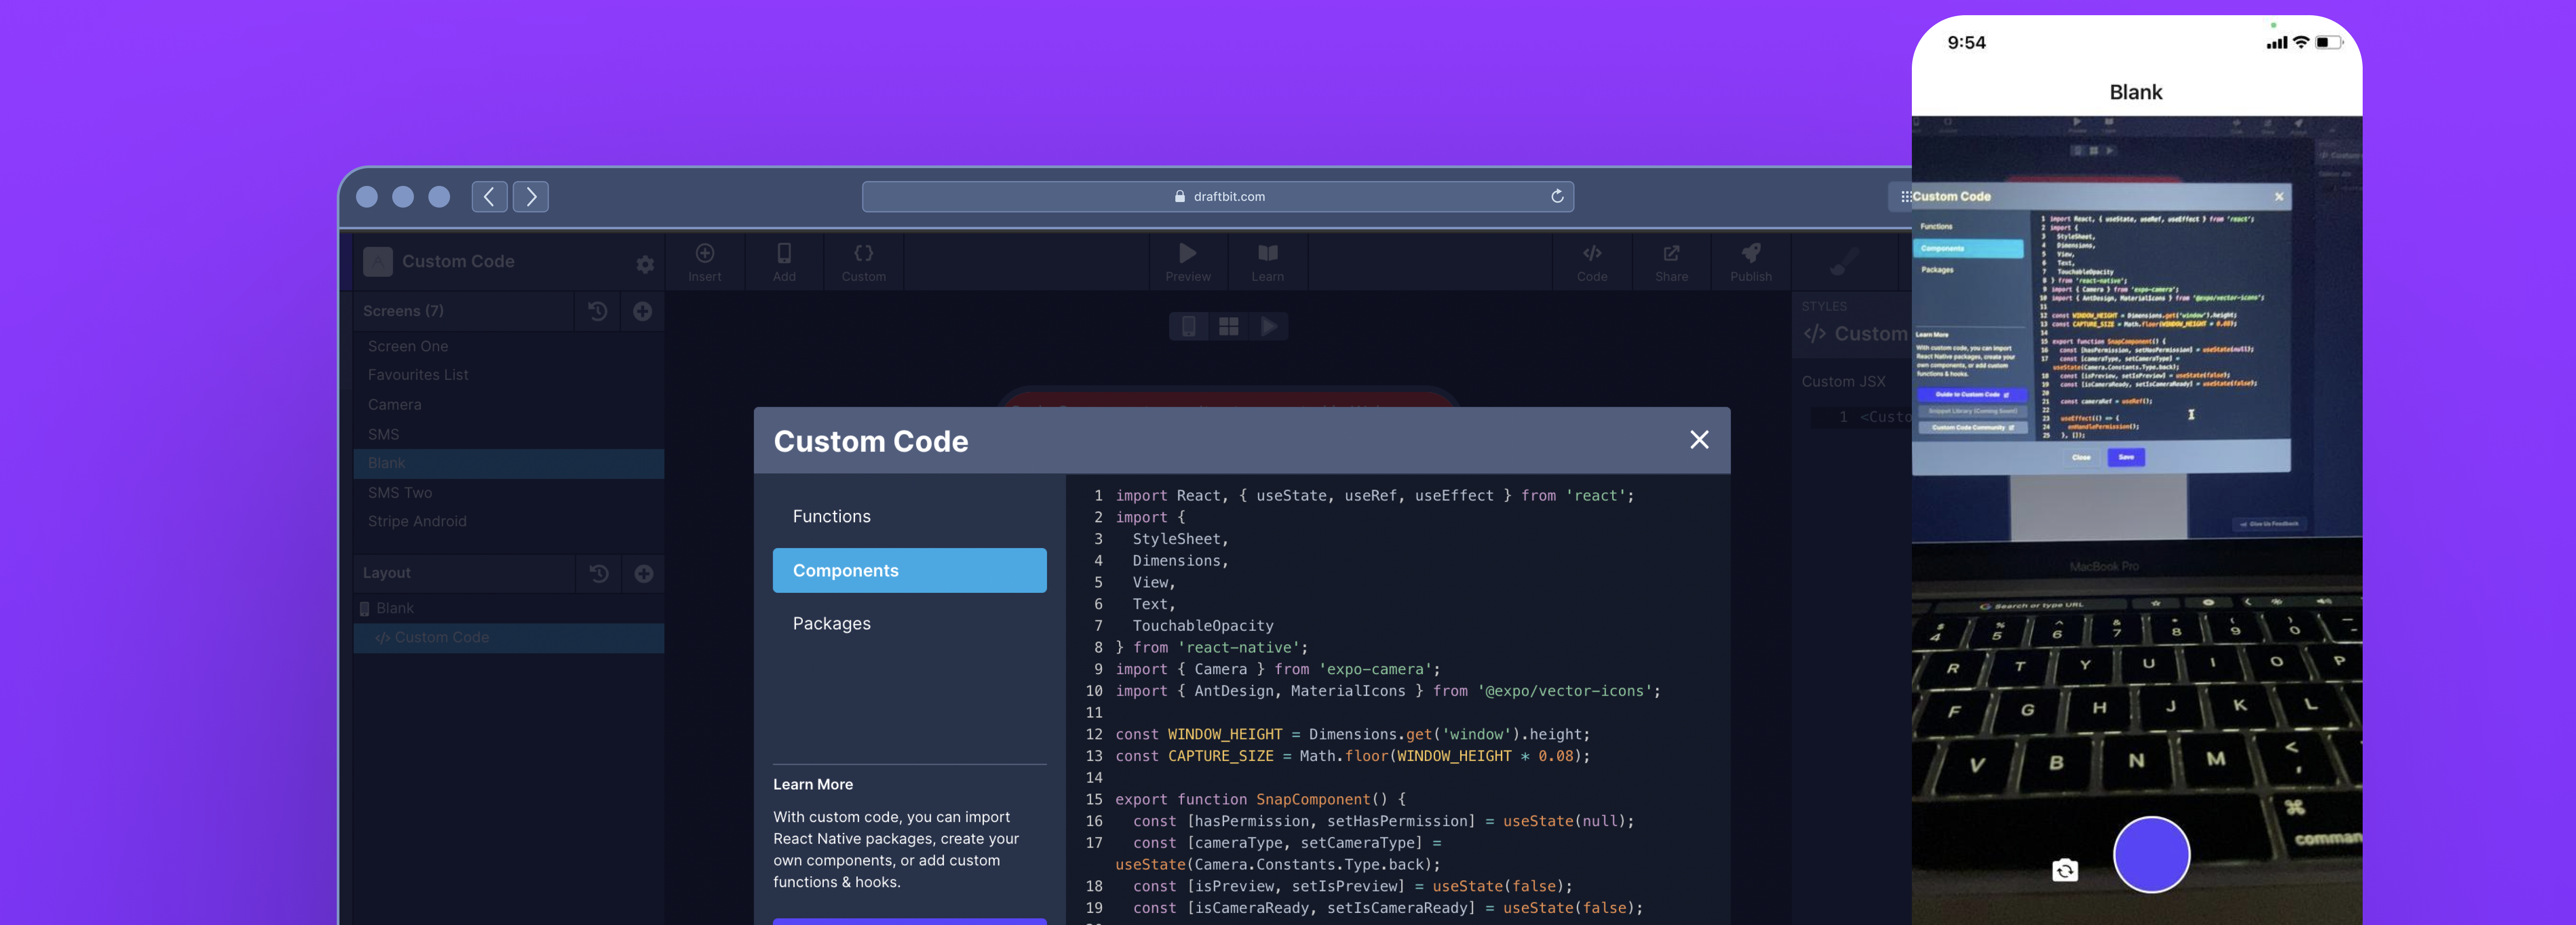Open Screens history icon

point(598,311)
